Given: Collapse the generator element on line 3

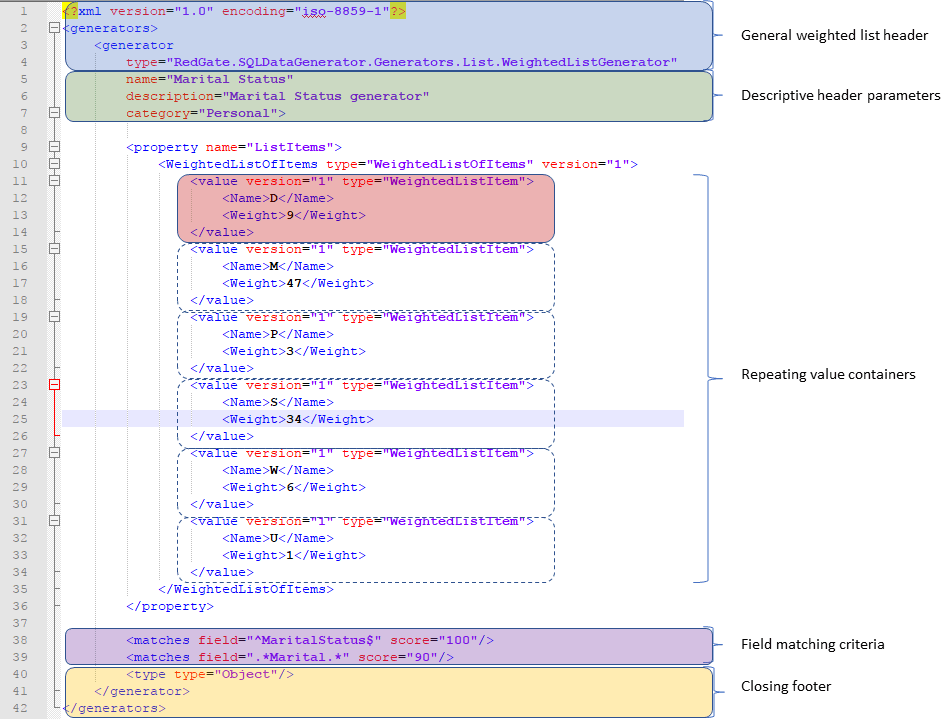Looking at the screenshot, I should coord(55,45).
